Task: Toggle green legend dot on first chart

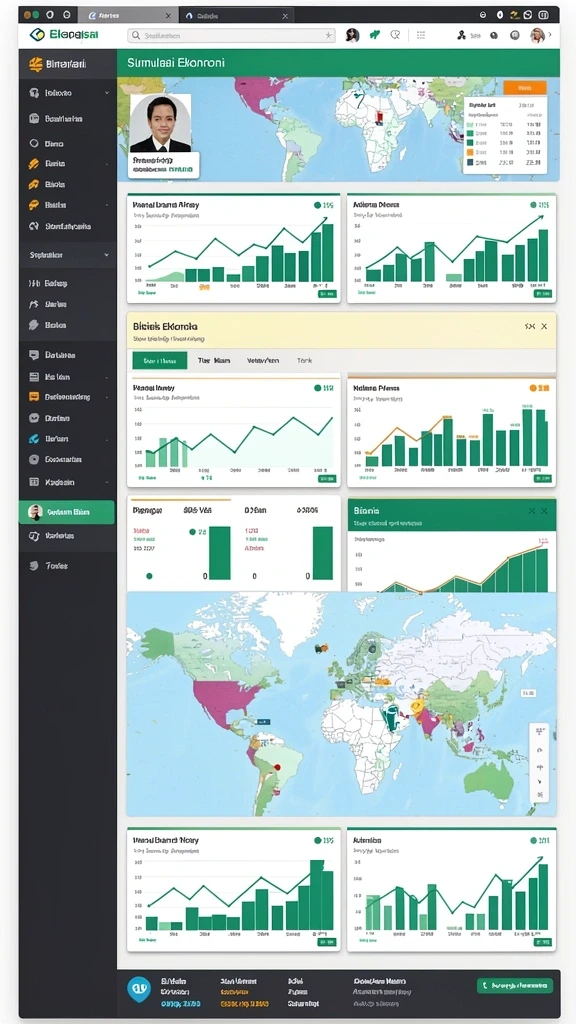Action: (x=317, y=205)
